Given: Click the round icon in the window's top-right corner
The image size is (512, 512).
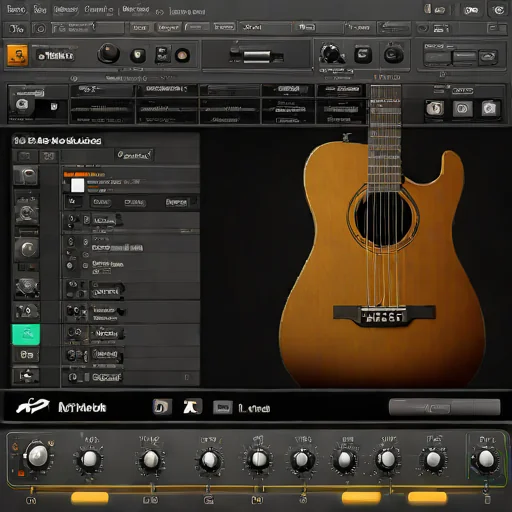Looking at the screenshot, I should (498, 10).
